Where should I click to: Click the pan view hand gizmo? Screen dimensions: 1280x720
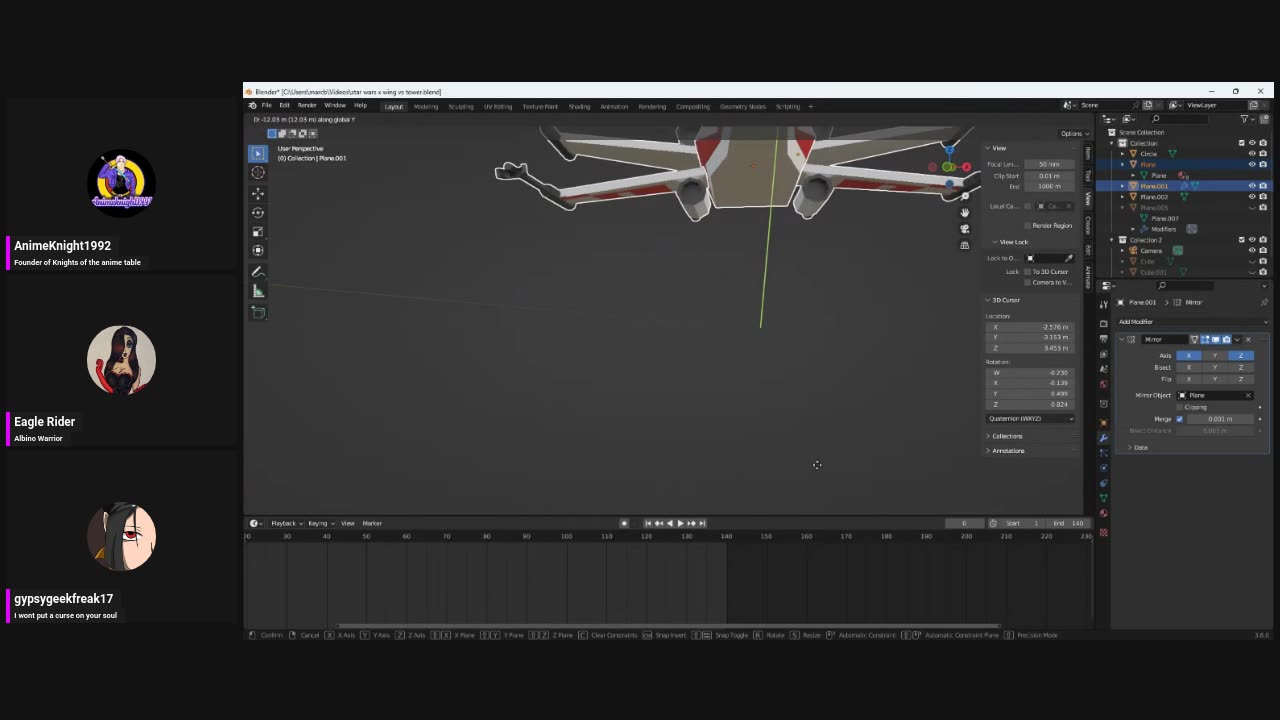(965, 212)
